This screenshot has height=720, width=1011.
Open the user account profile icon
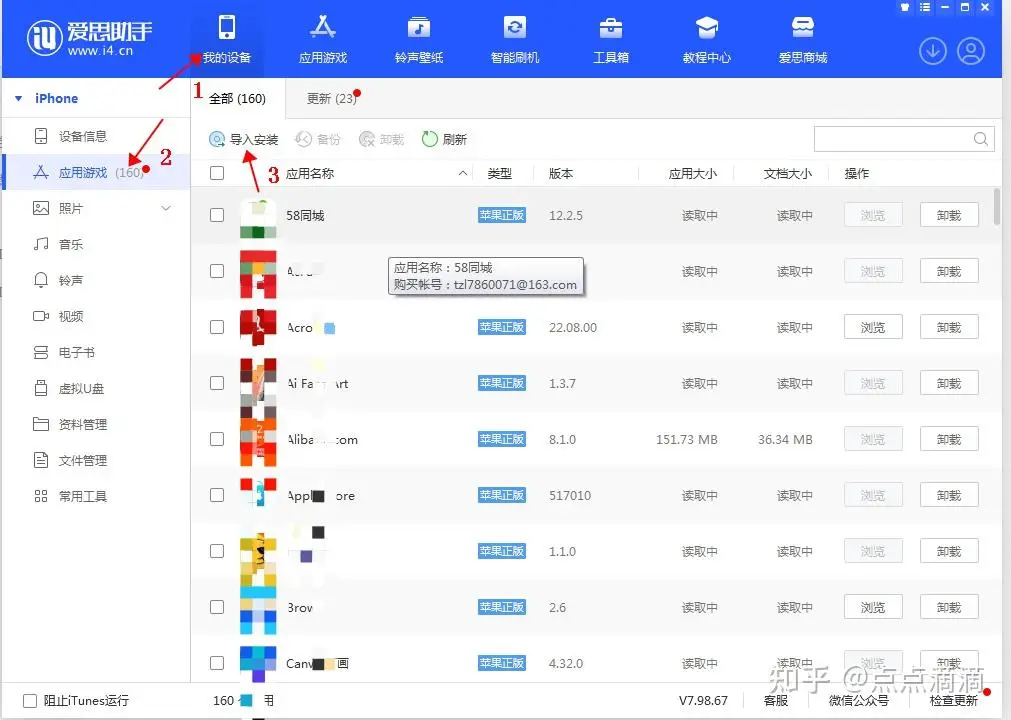coord(970,52)
